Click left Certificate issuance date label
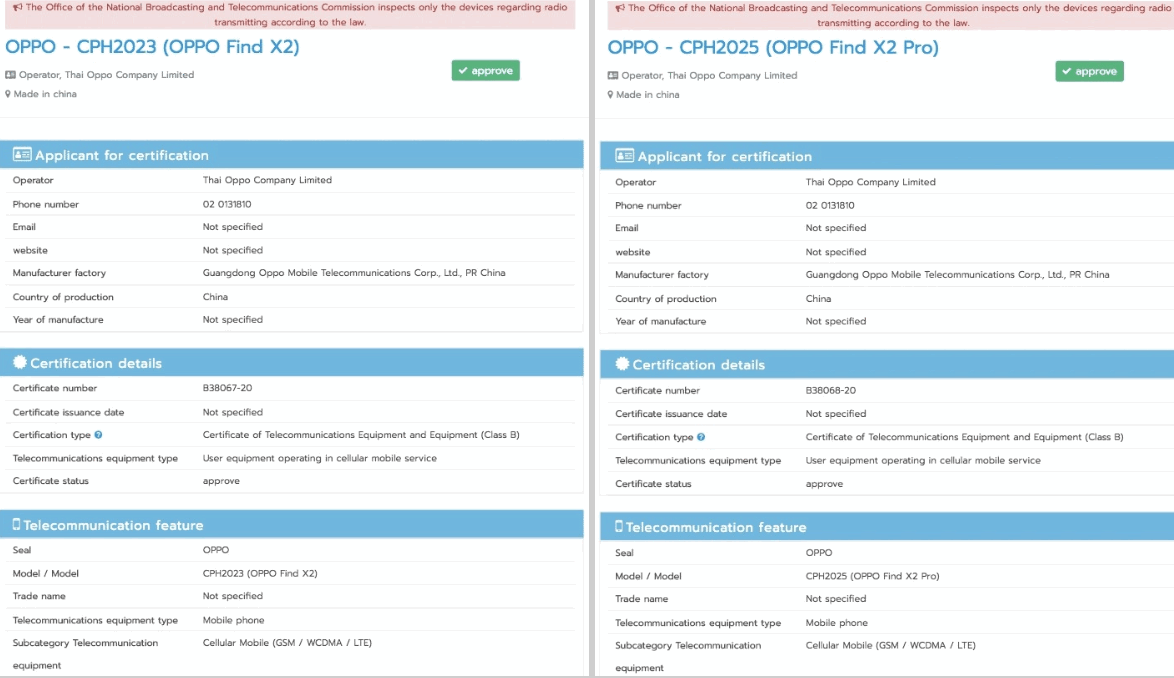 click(68, 412)
